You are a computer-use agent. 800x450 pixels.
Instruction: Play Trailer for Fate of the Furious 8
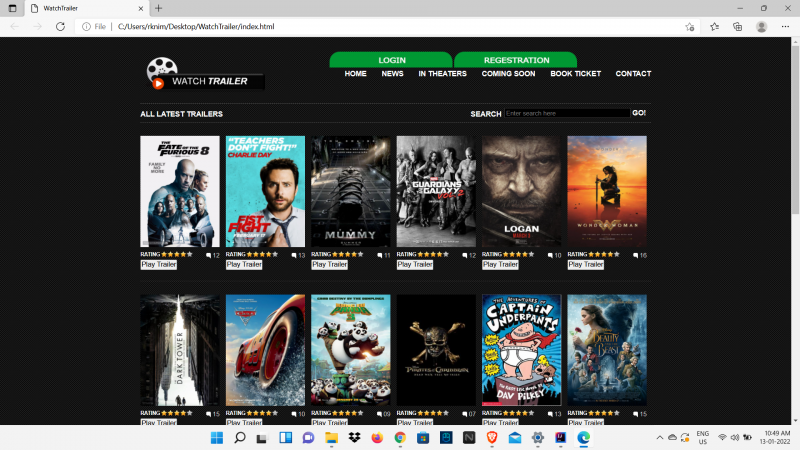[x=159, y=265]
